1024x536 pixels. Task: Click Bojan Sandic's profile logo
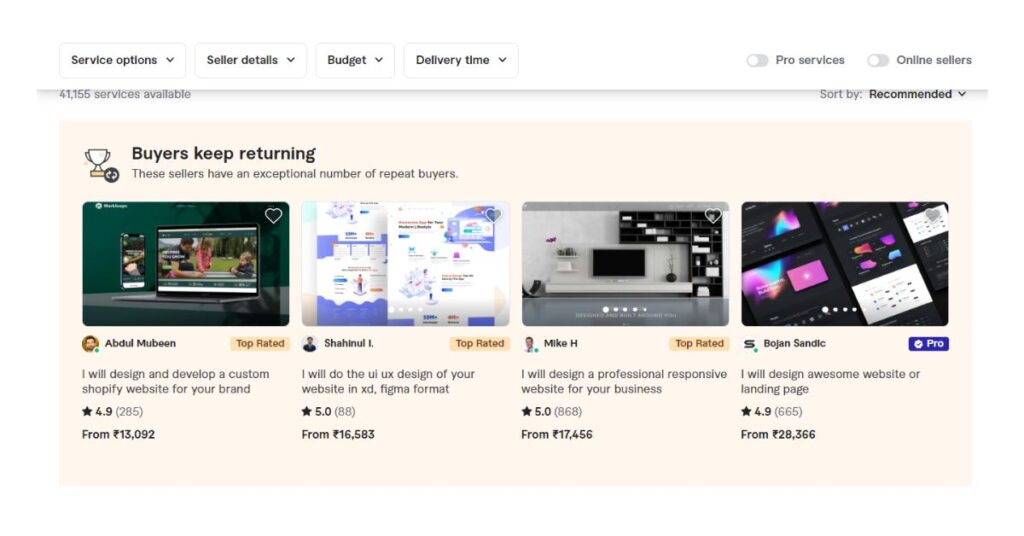749,343
